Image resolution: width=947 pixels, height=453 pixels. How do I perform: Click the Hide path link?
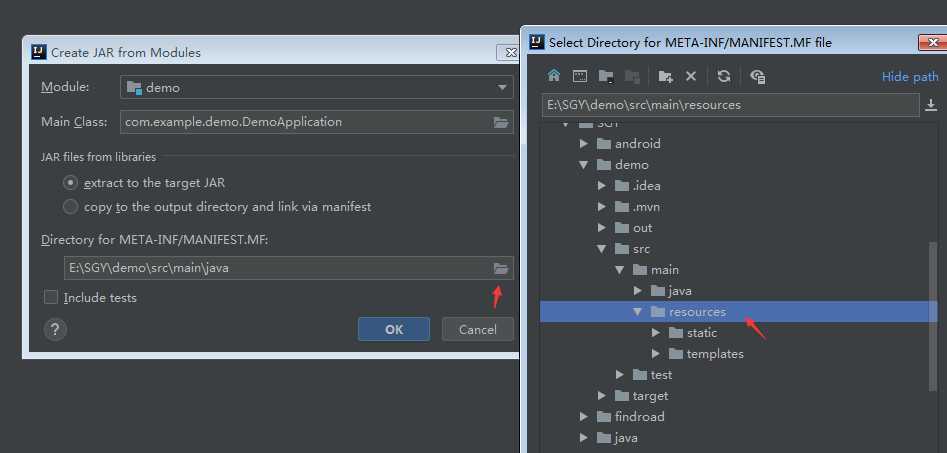point(910,77)
